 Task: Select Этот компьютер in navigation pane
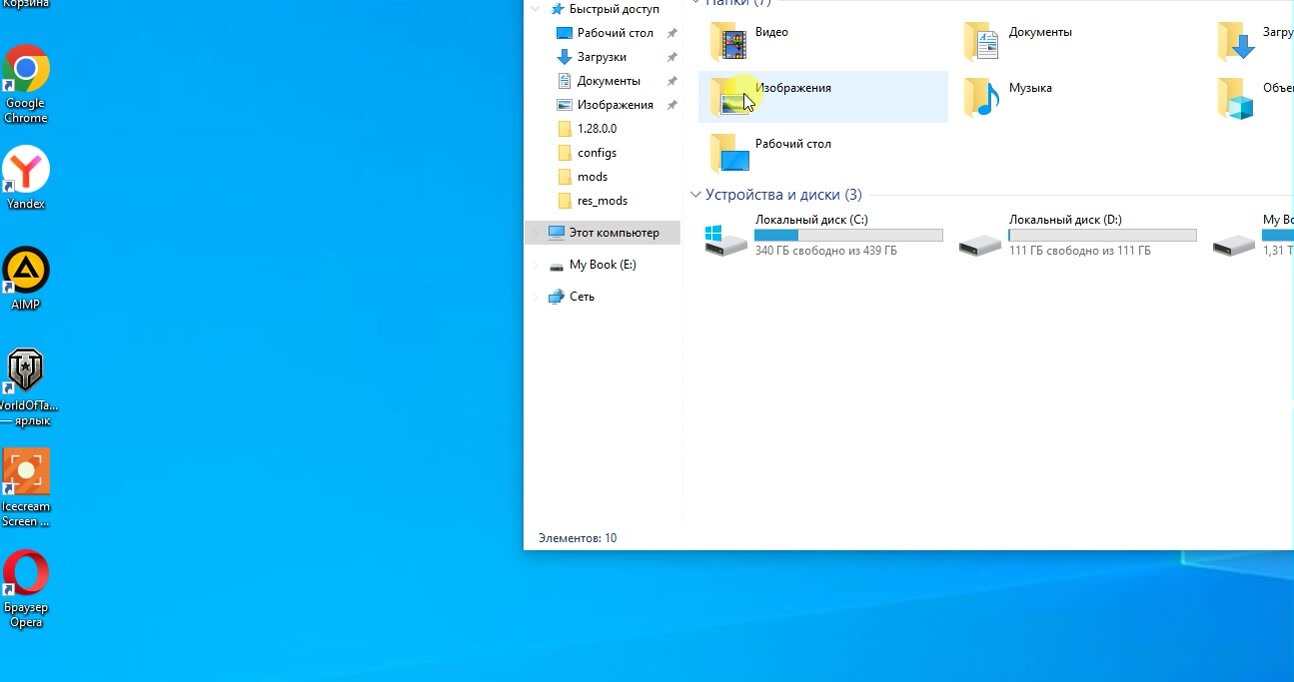point(613,233)
